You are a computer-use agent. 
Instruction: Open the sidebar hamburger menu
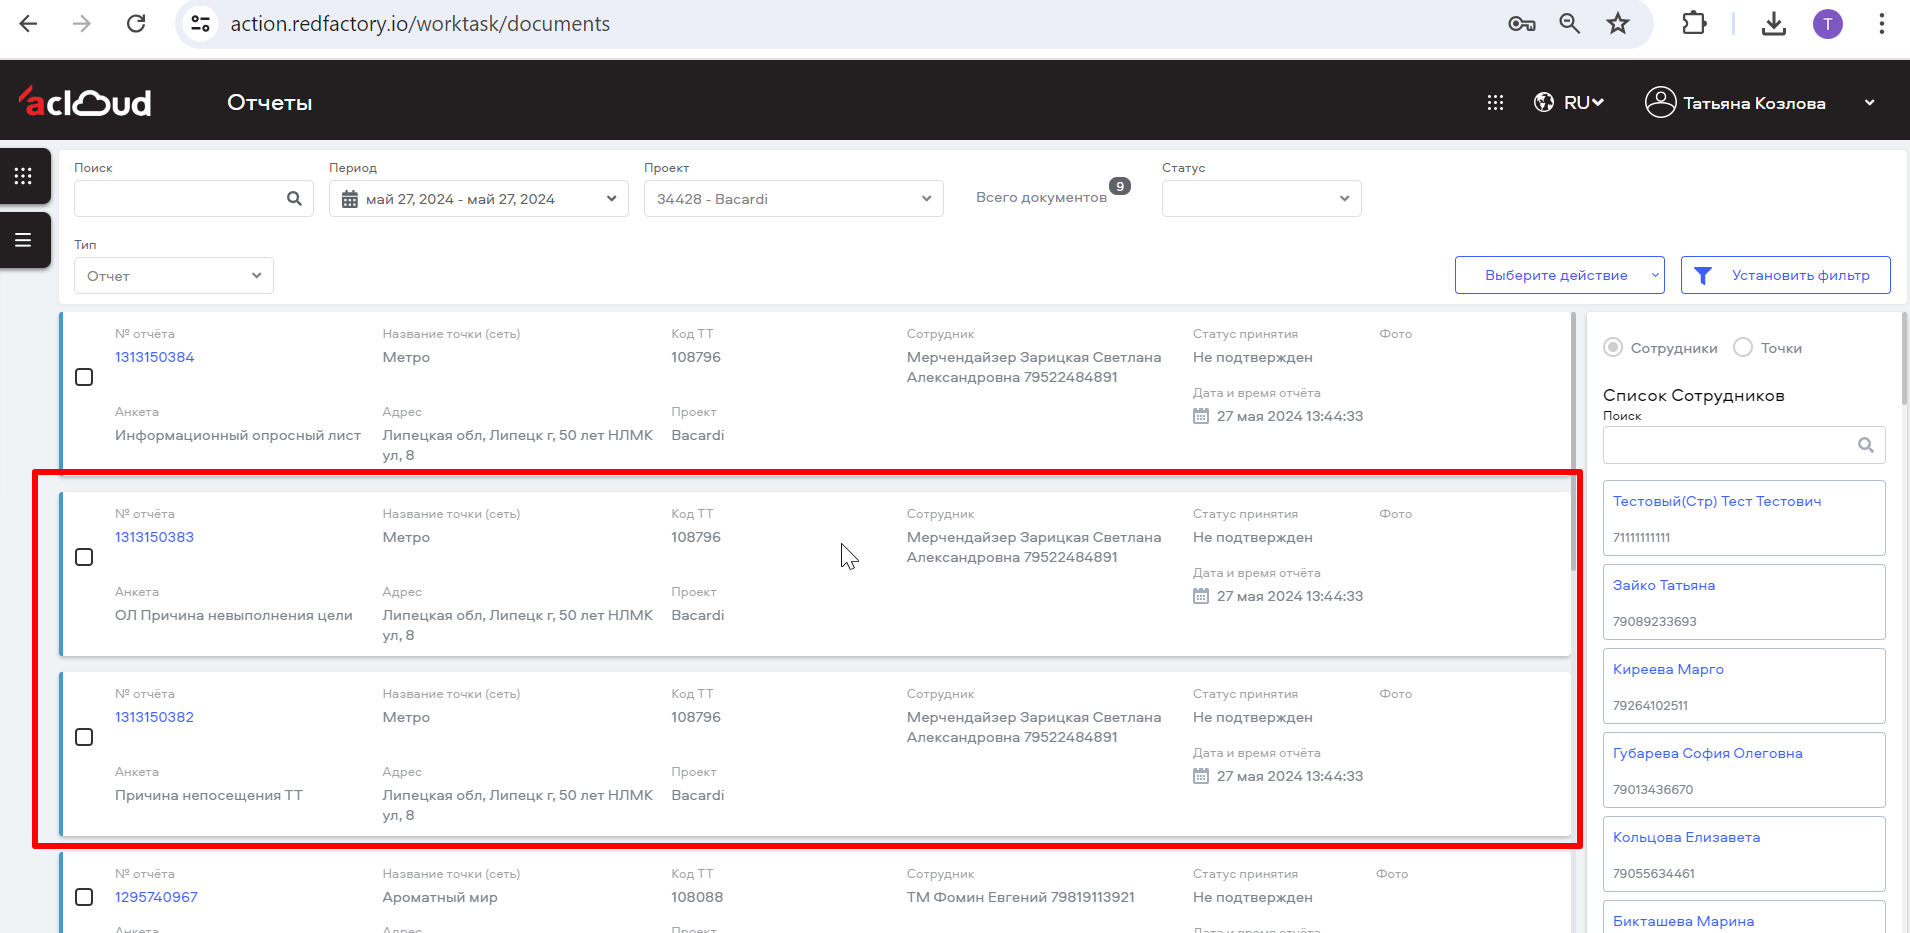[x=24, y=240]
